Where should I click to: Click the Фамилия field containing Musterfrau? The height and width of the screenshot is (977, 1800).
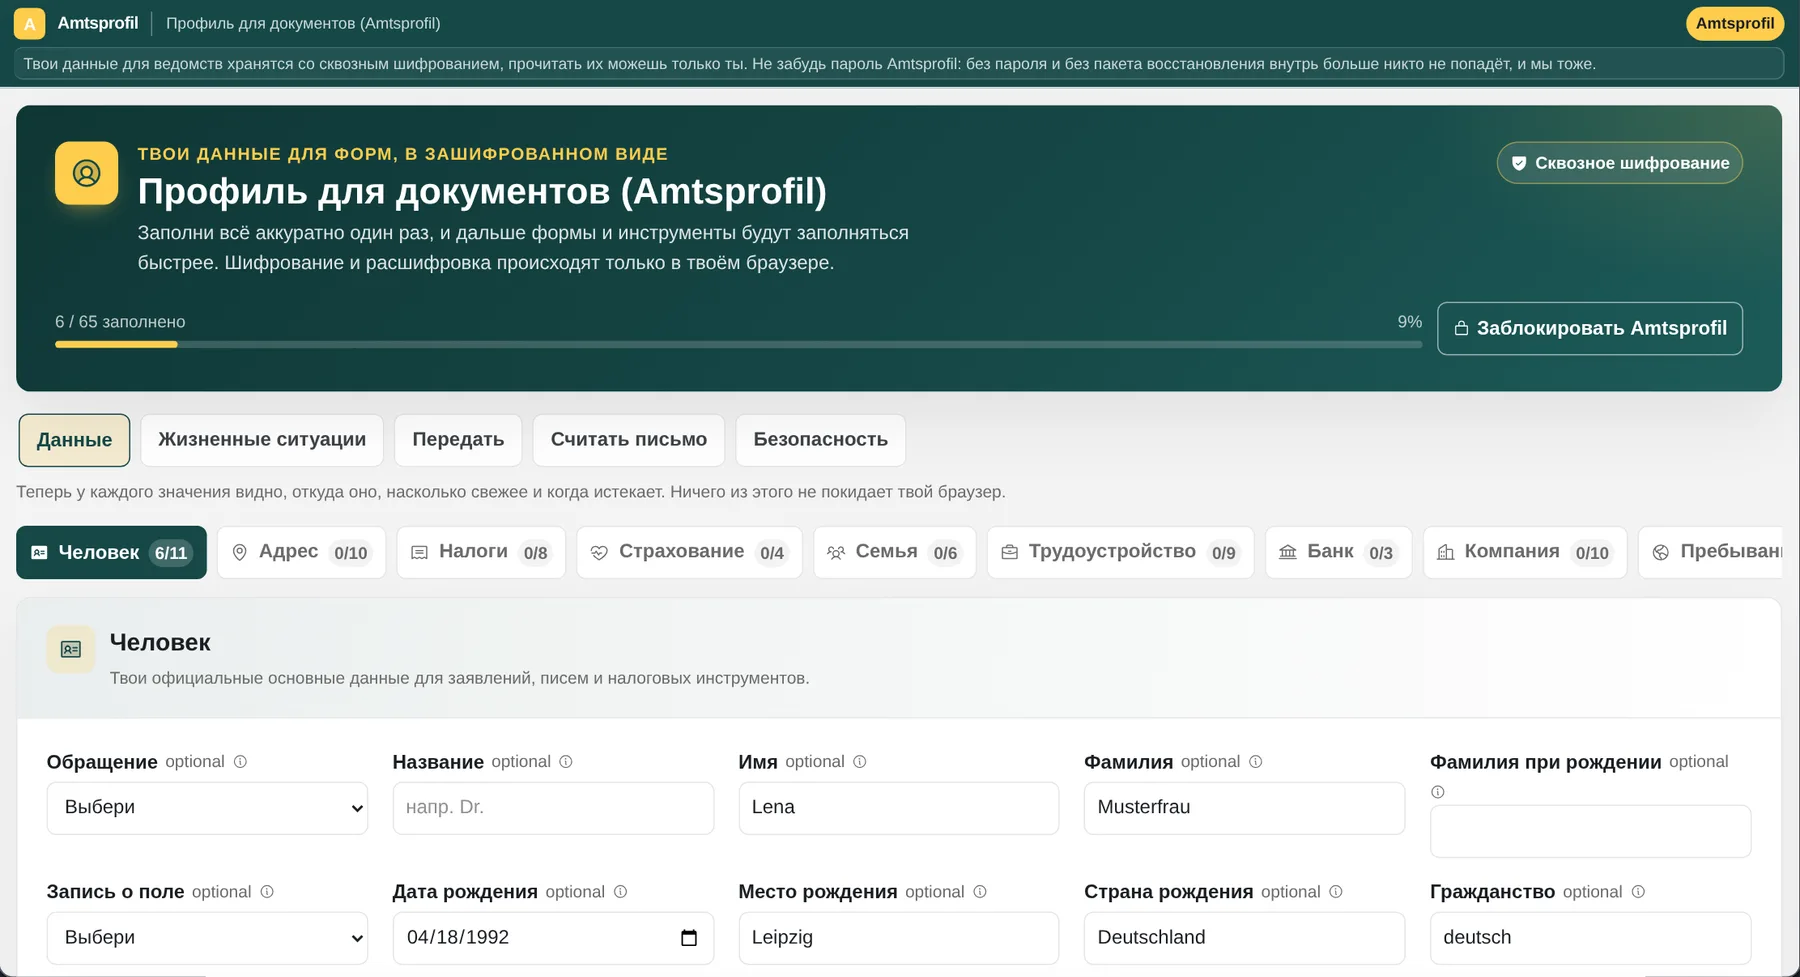[x=1244, y=808]
